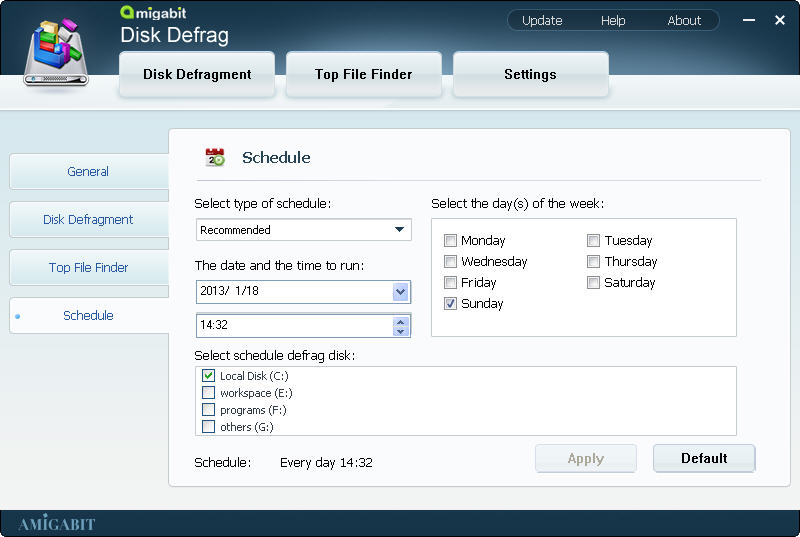800x537 pixels.
Task: Open the schedule type dropdown showing Recommended
Action: [x=304, y=230]
